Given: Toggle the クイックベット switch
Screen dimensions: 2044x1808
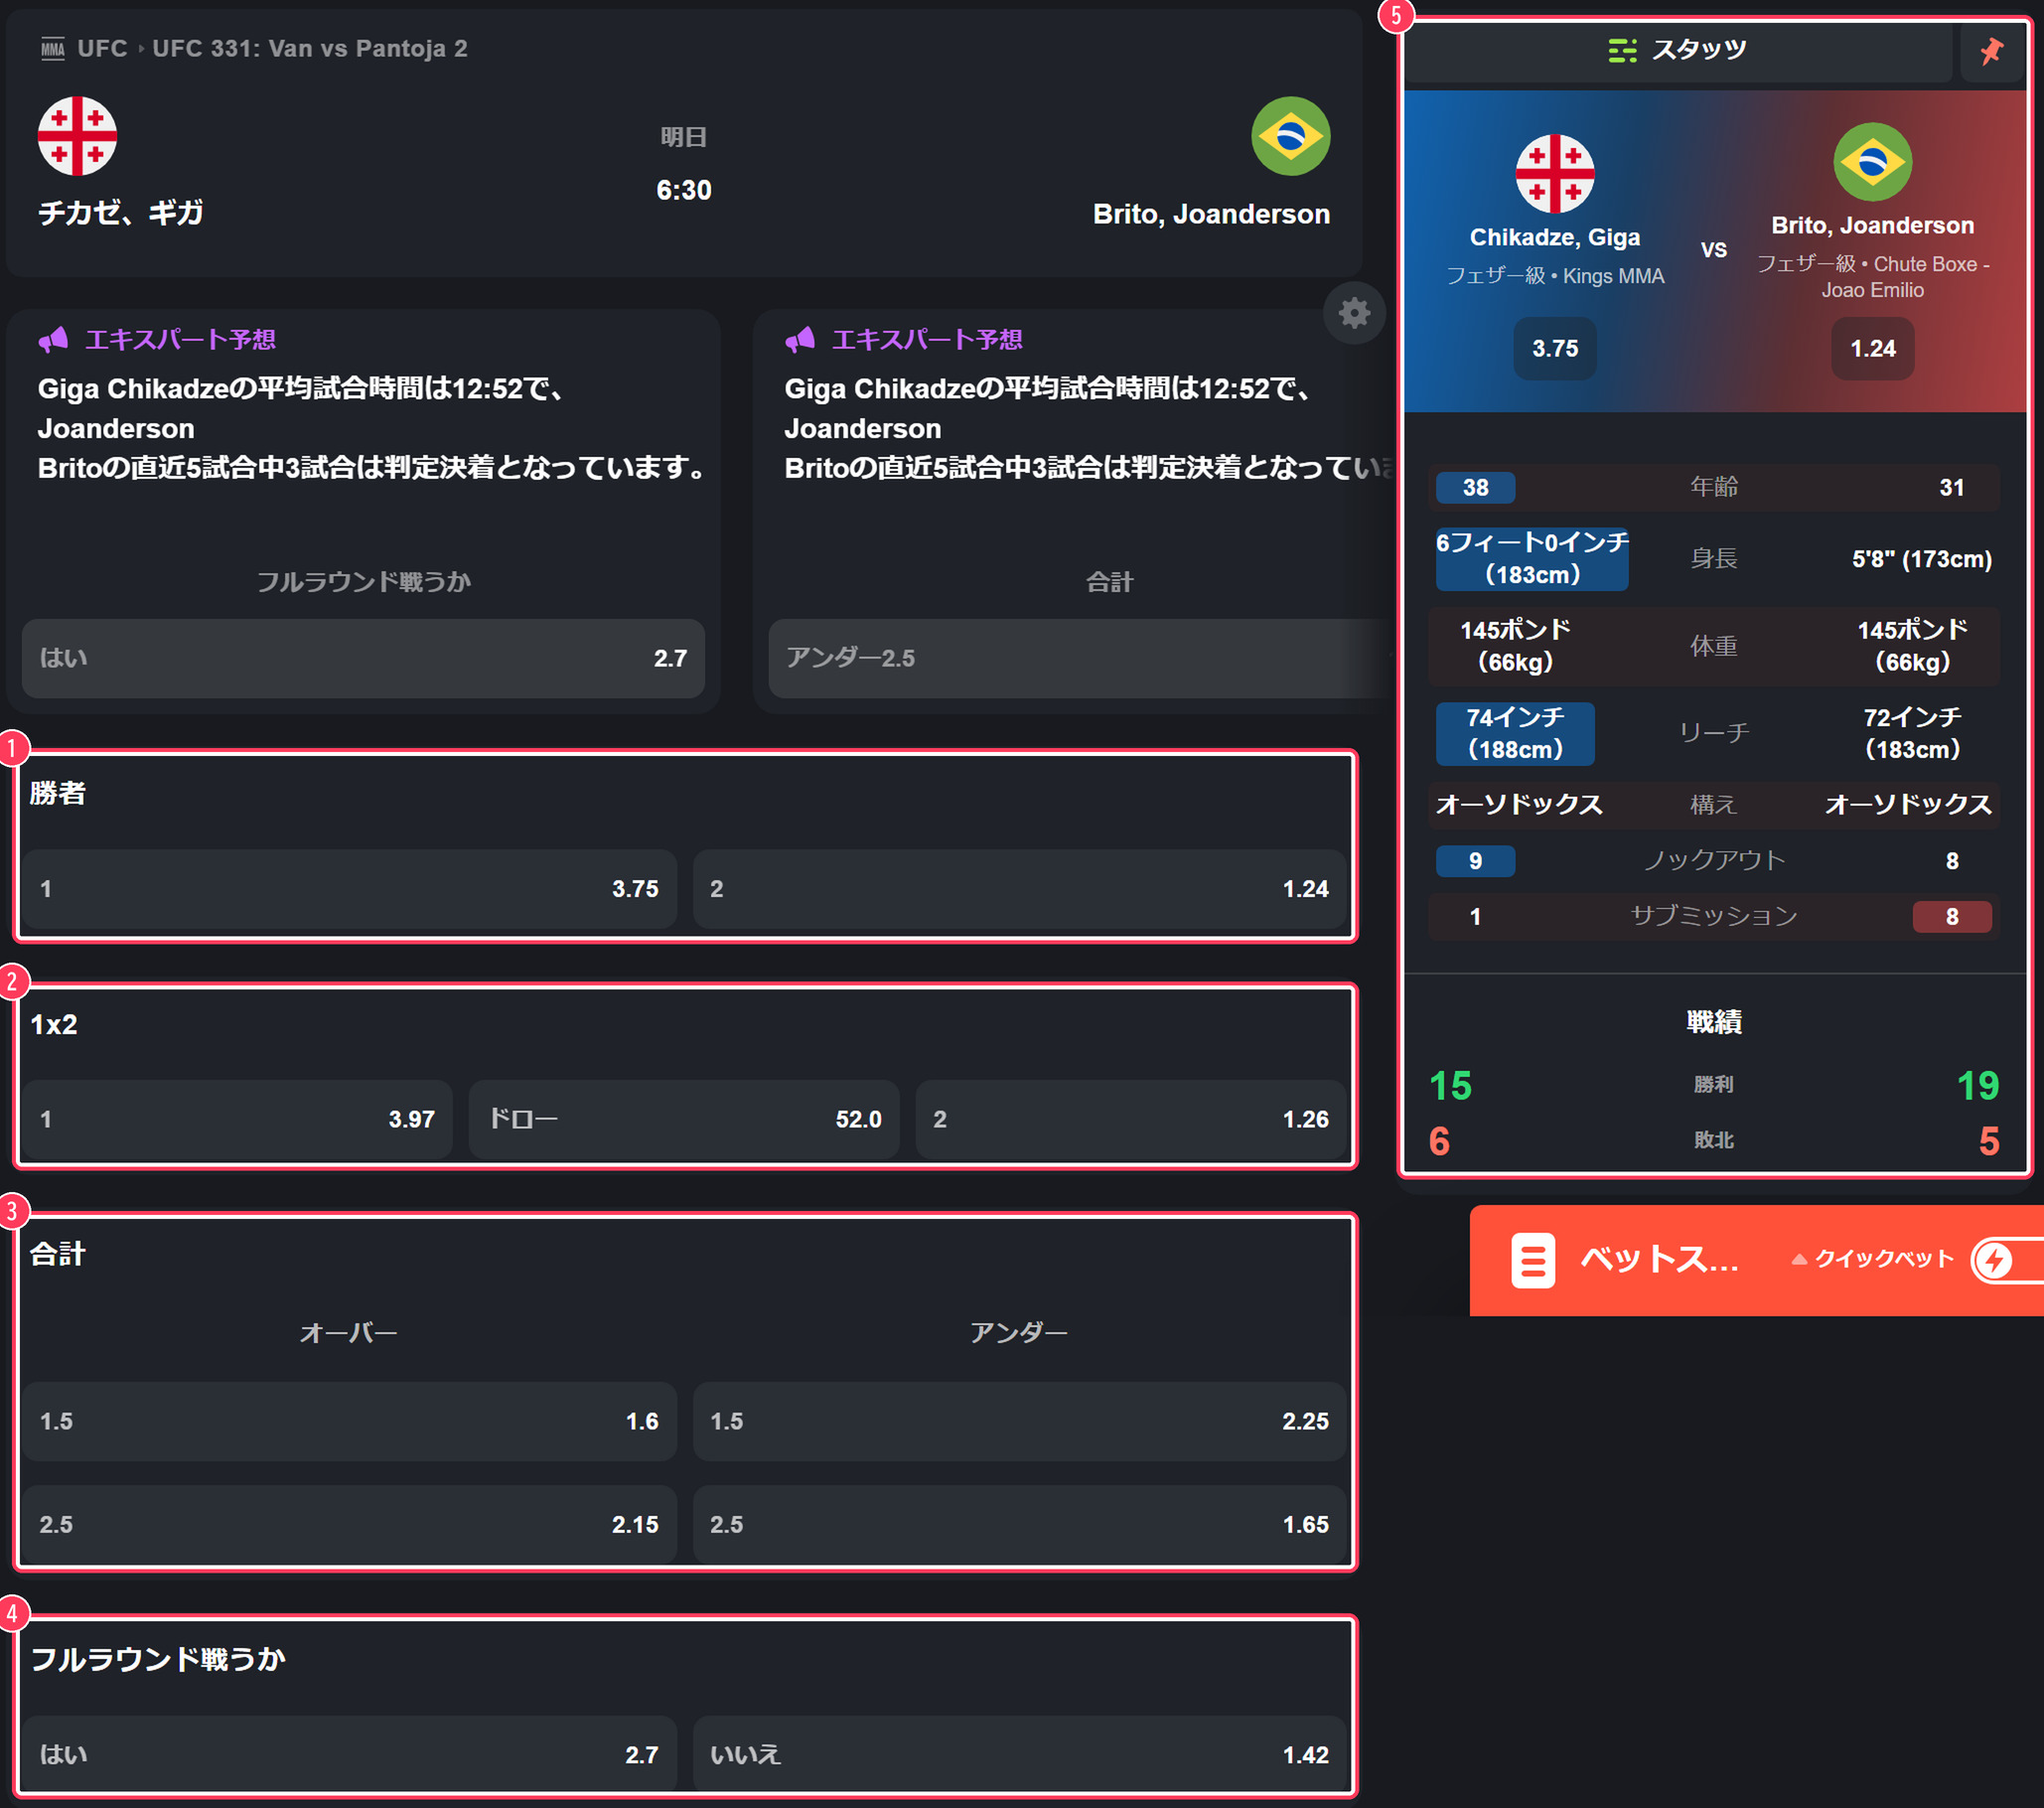Looking at the screenshot, I should tap(2006, 1260).
